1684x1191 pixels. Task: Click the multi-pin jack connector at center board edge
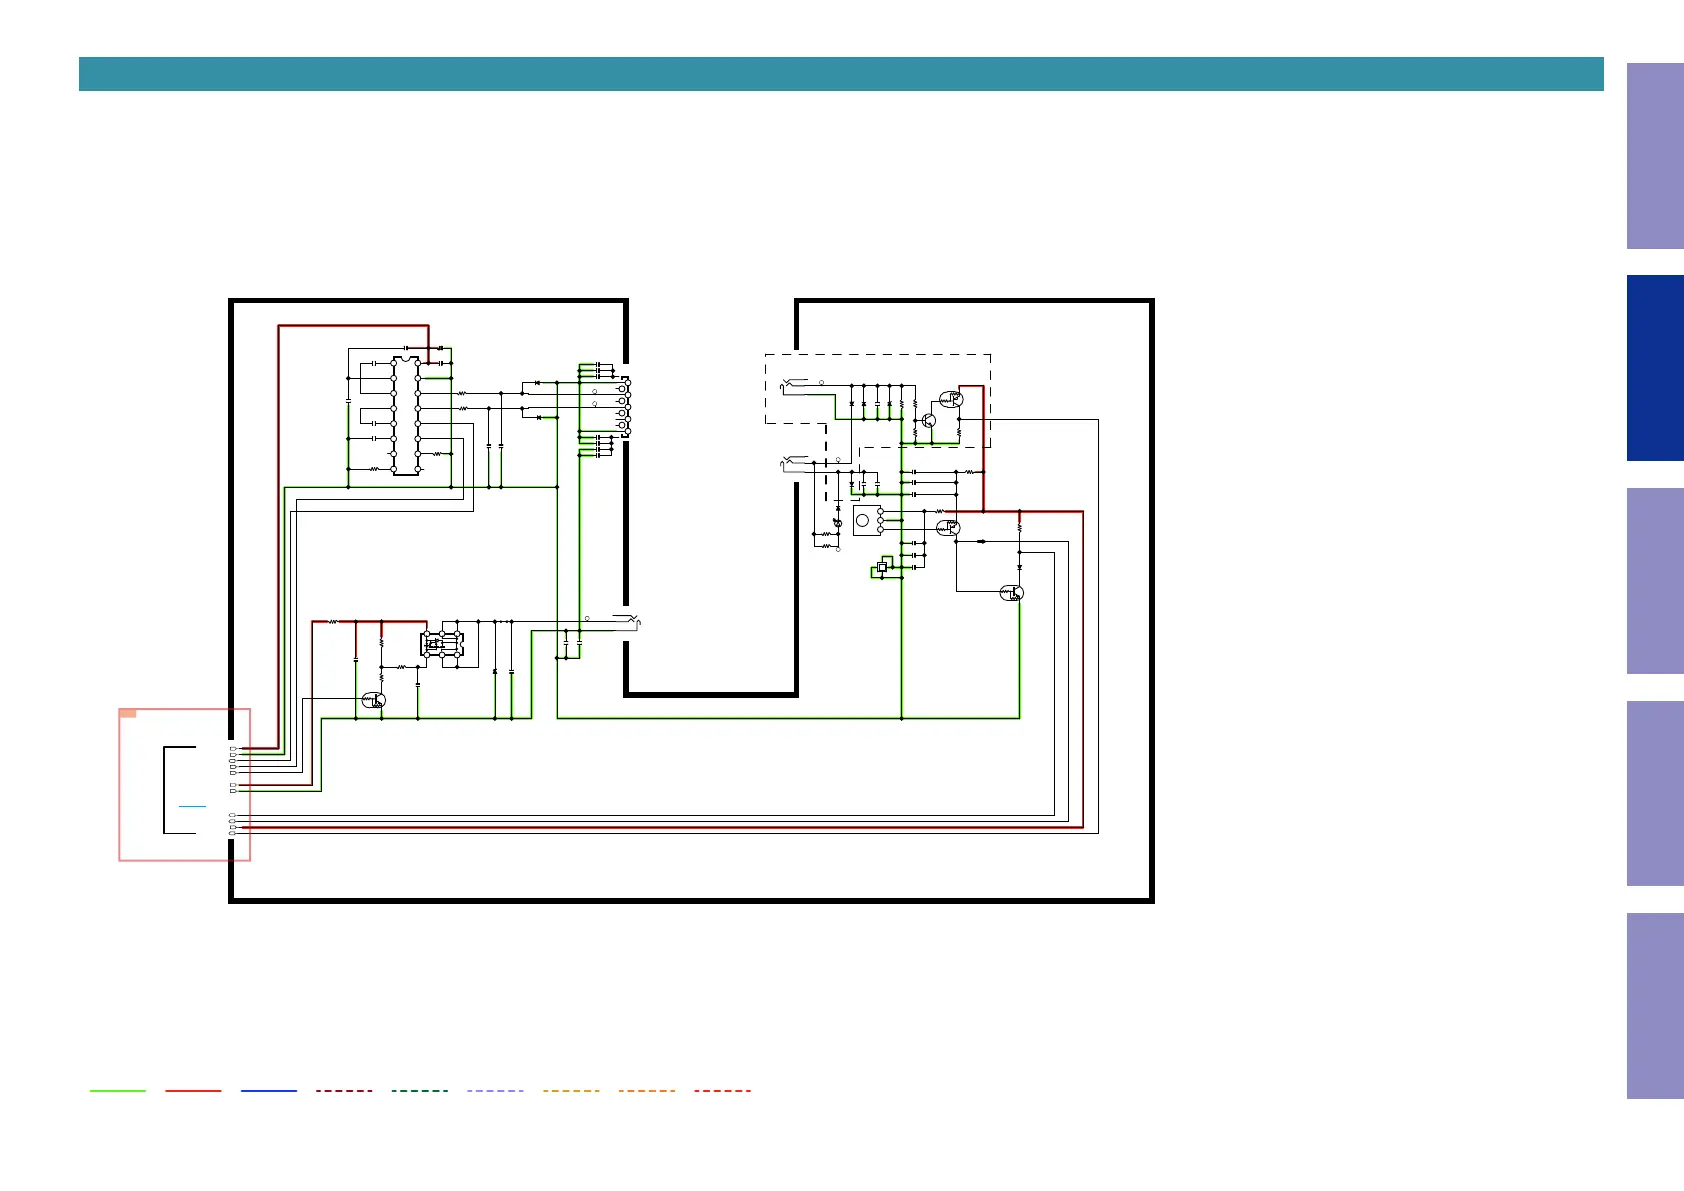coord(623,405)
